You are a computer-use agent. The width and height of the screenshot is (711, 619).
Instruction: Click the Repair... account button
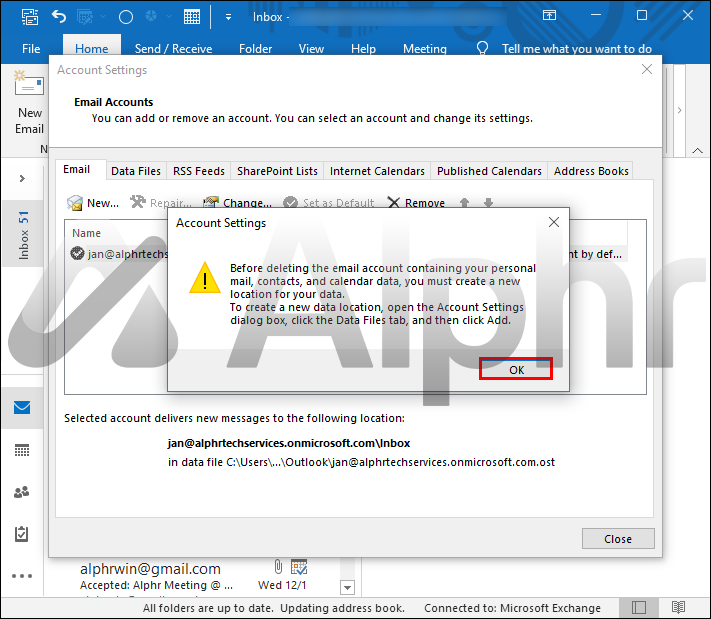(161, 203)
